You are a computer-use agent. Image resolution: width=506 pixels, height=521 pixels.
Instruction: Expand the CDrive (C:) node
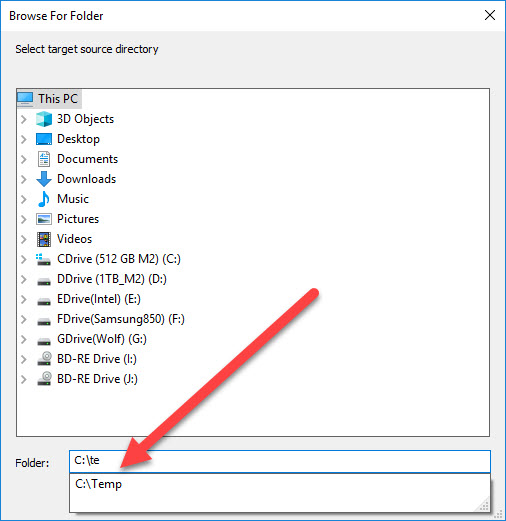[x=24, y=259]
